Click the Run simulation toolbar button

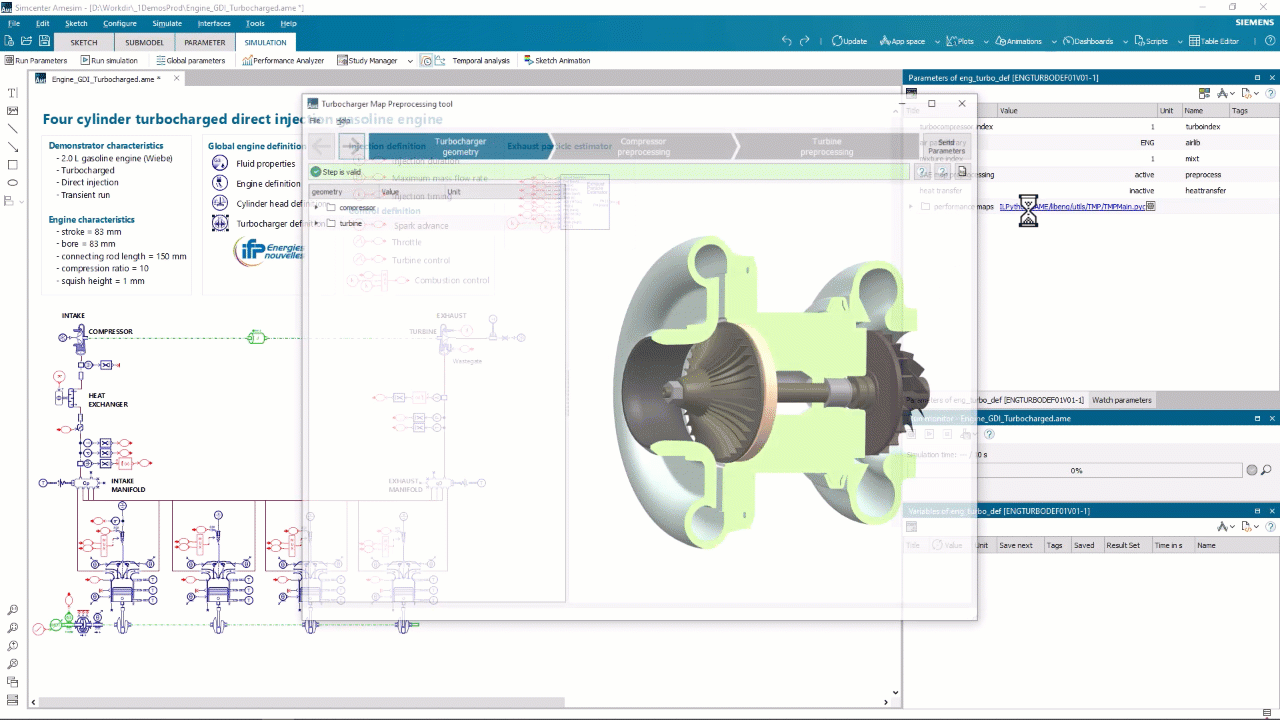pos(108,61)
